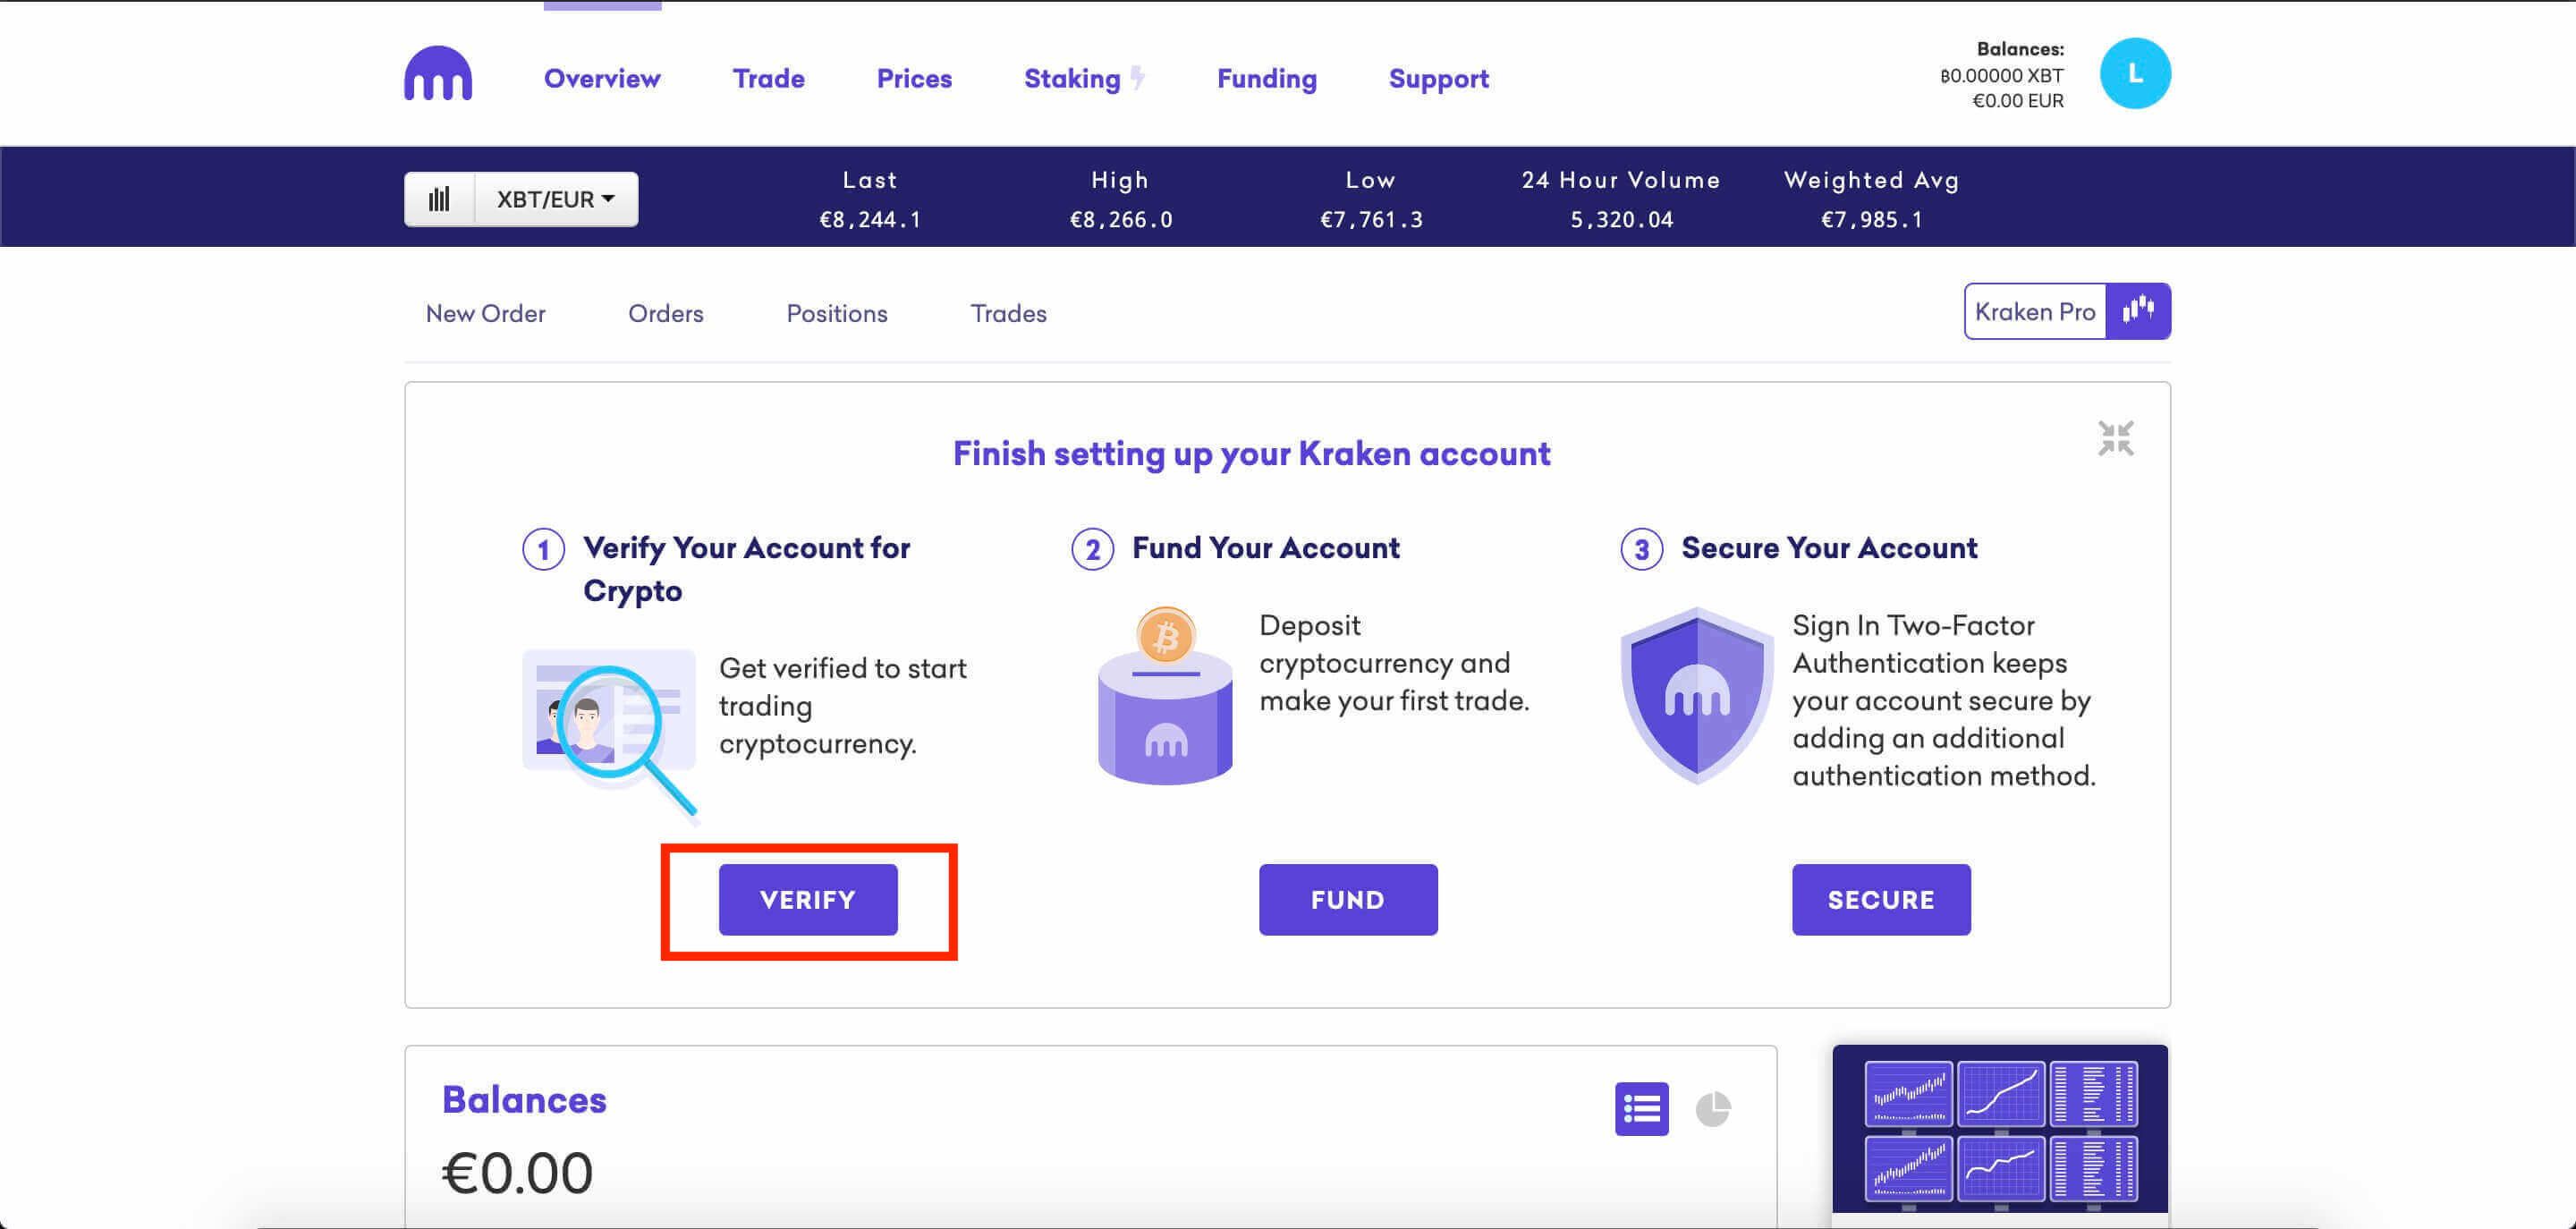This screenshot has height=1229, width=2576.
Task: Go to the Overview tab
Action: pyautogui.click(x=602, y=78)
